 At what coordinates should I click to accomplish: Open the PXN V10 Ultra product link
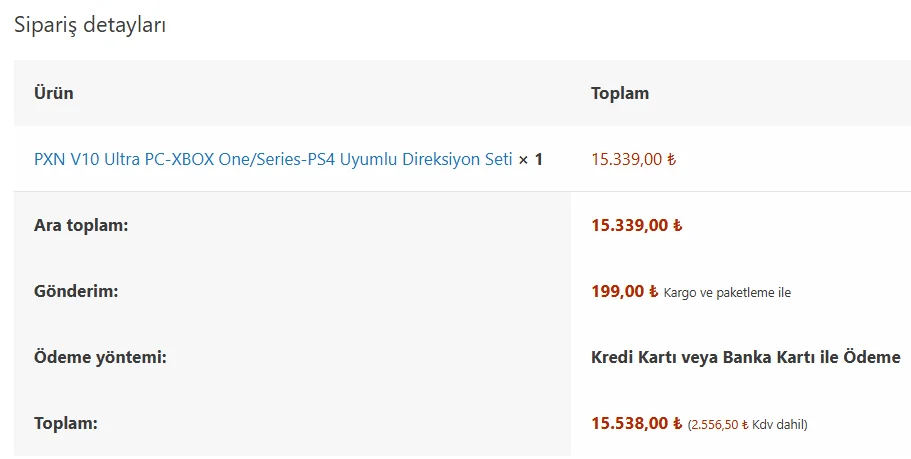273,159
